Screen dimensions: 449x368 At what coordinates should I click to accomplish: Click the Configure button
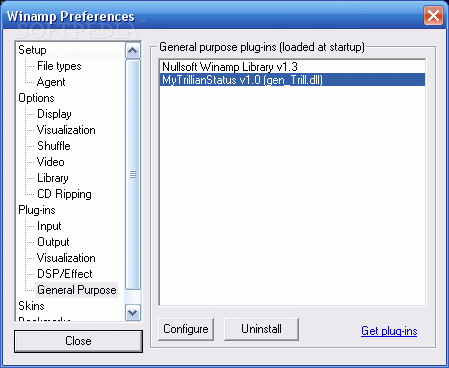186,329
